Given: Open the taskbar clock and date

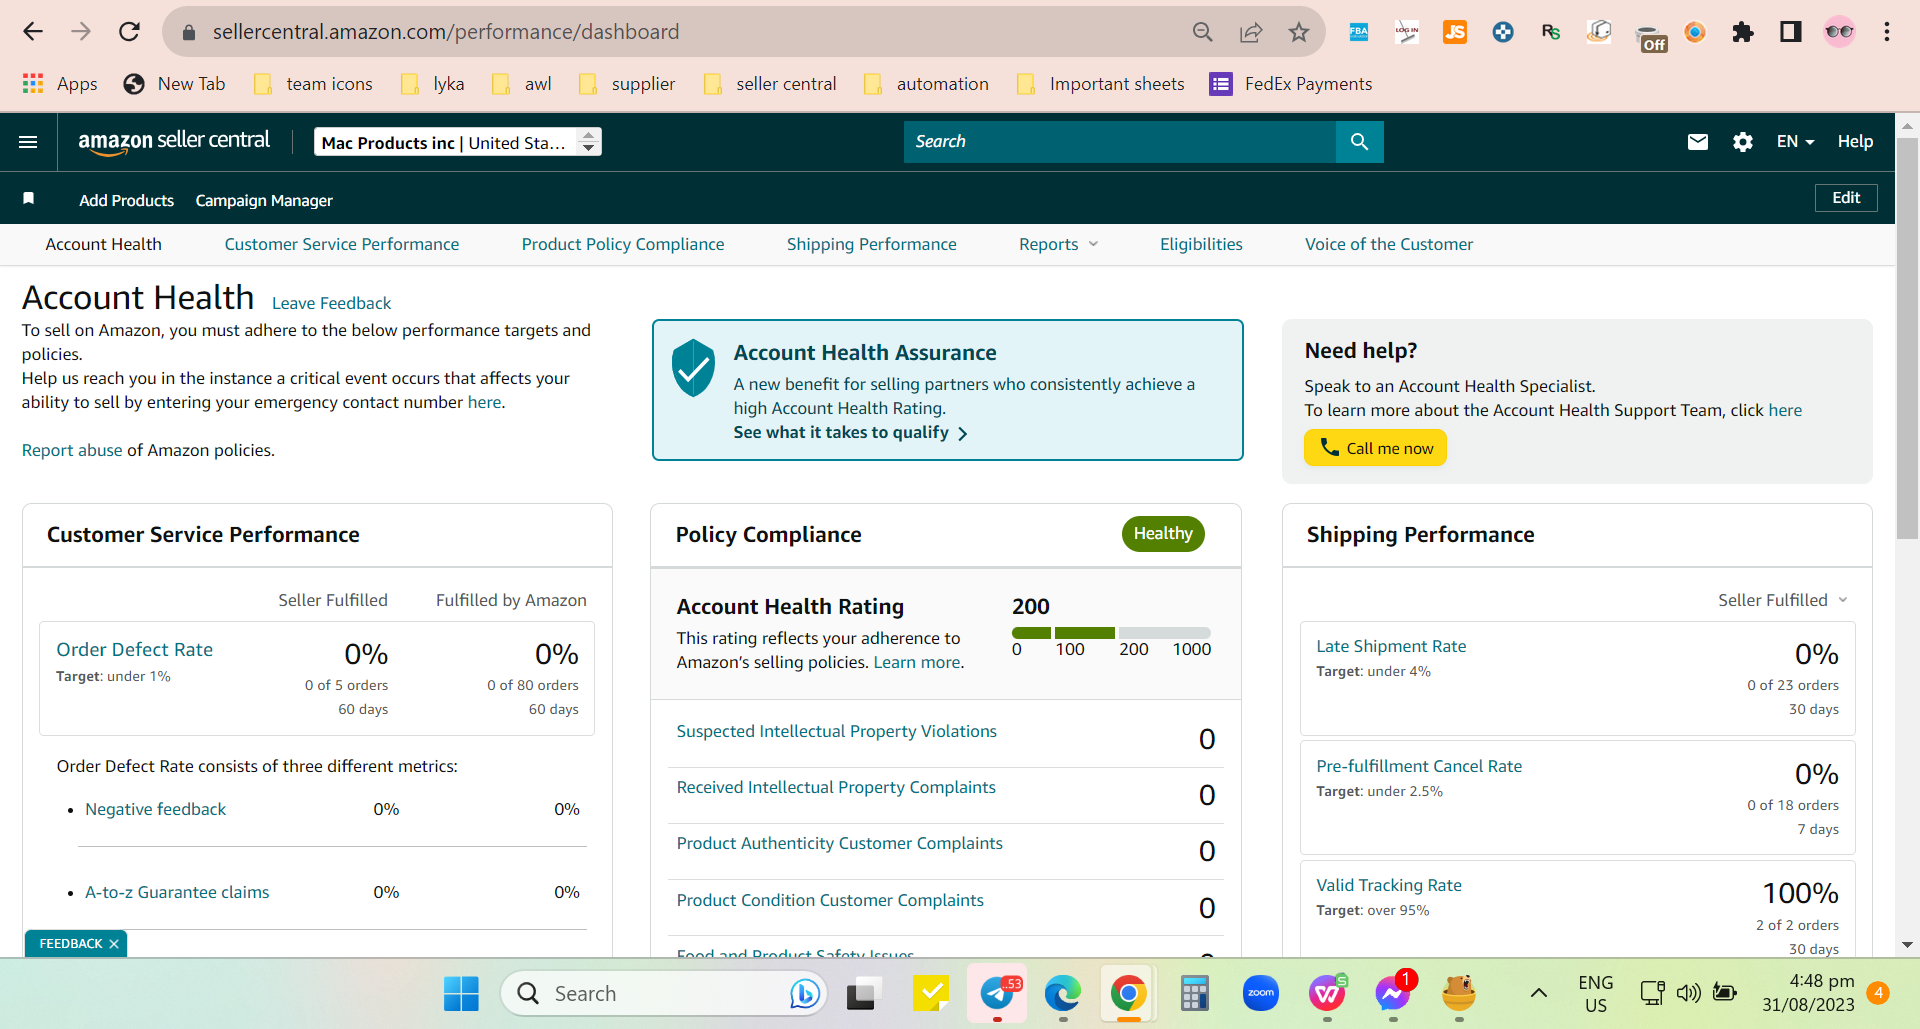Looking at the screenshot, I should (x=1808, y=993).
